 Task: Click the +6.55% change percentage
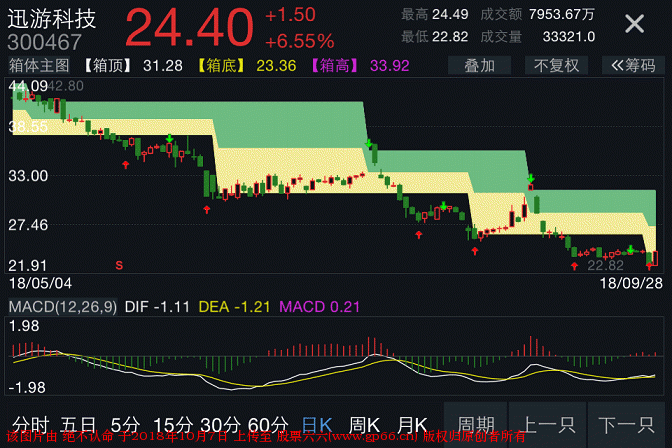(x=300, y=42)
